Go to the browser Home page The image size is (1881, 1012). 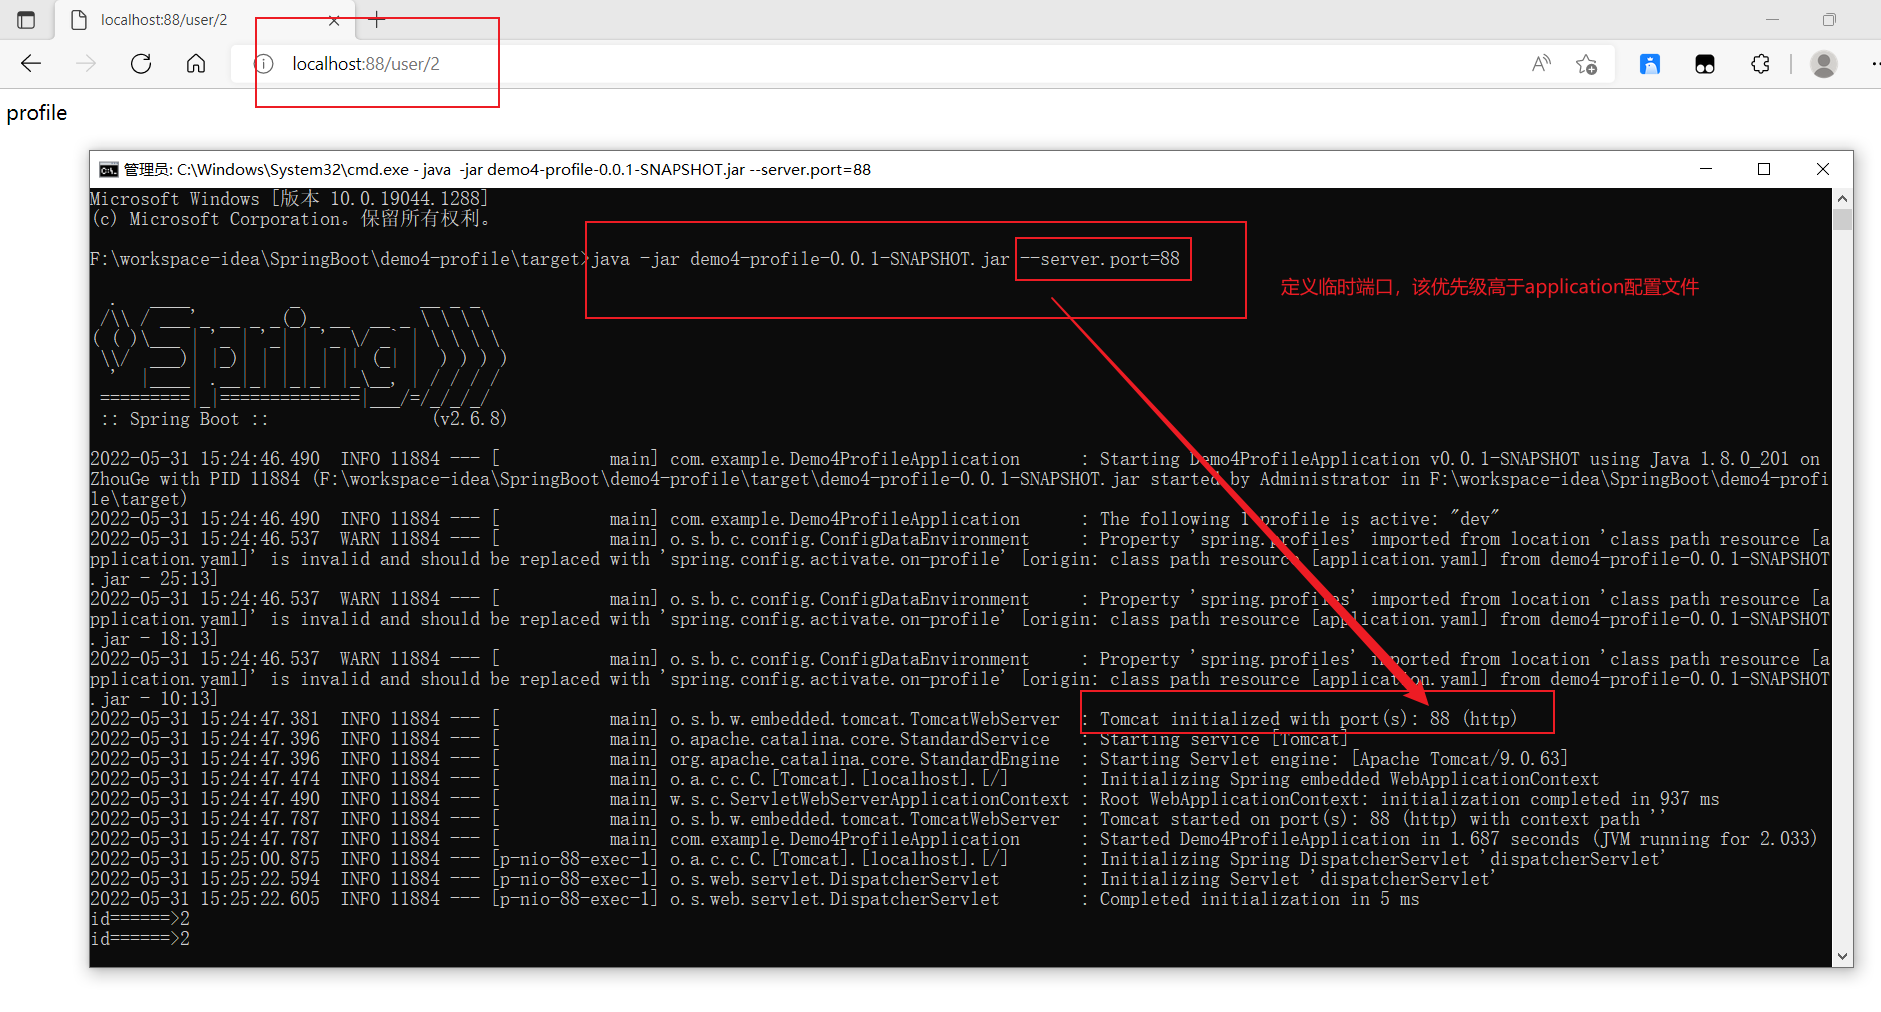tap(196, 64)
